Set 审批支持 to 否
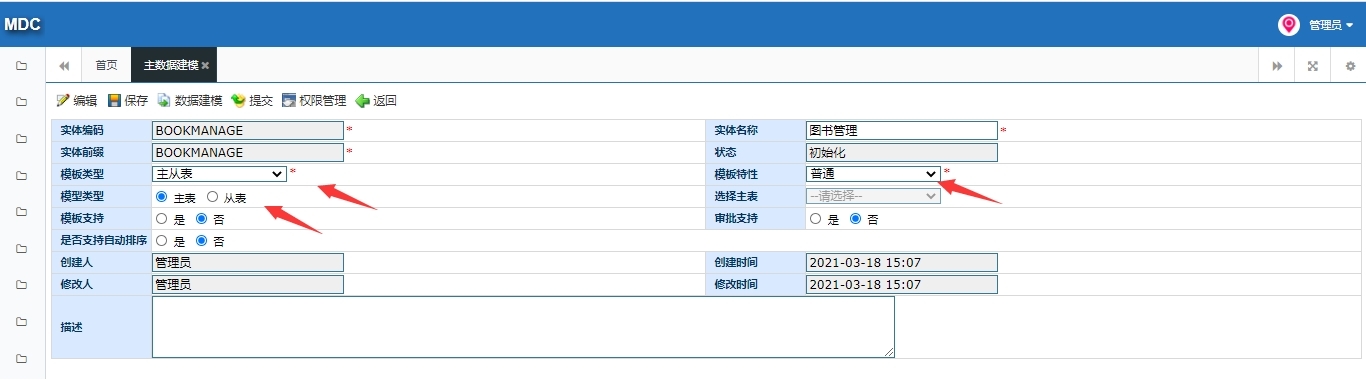Viewport: 1366px width, 381px height. (856, 218)
